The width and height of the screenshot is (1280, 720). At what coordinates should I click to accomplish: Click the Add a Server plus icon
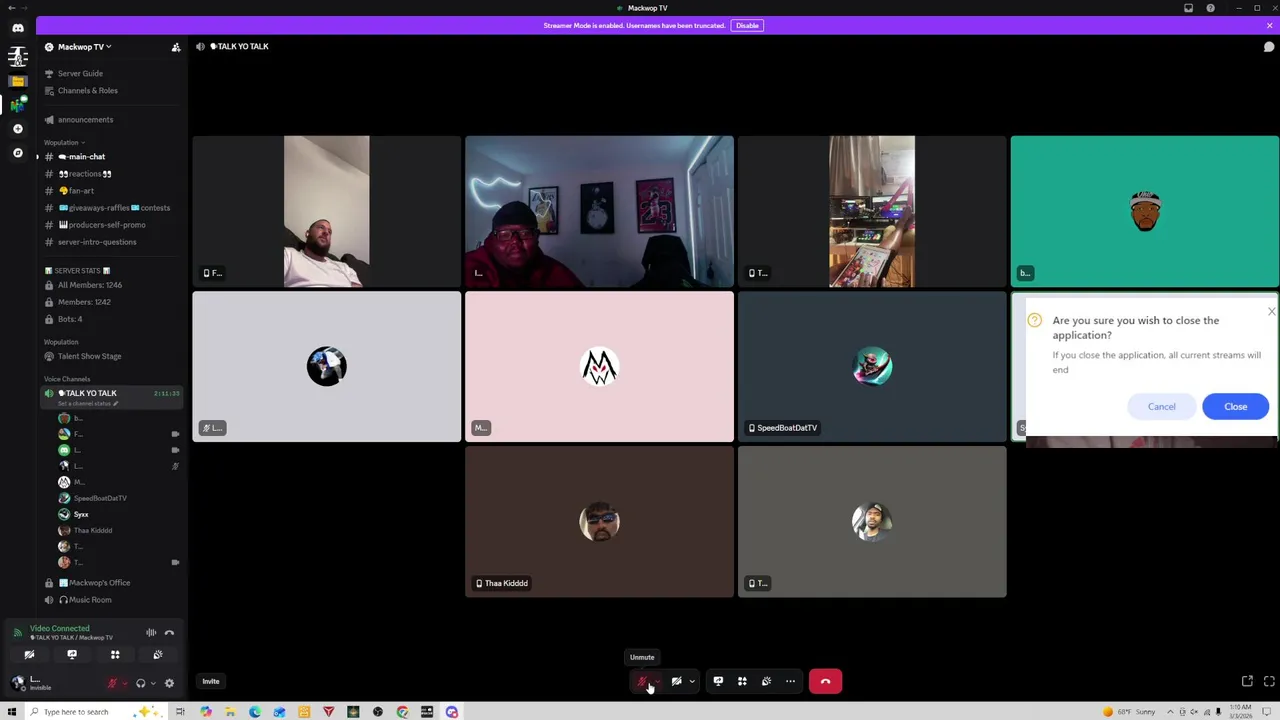pyautogui.click(x=17, y=129)
